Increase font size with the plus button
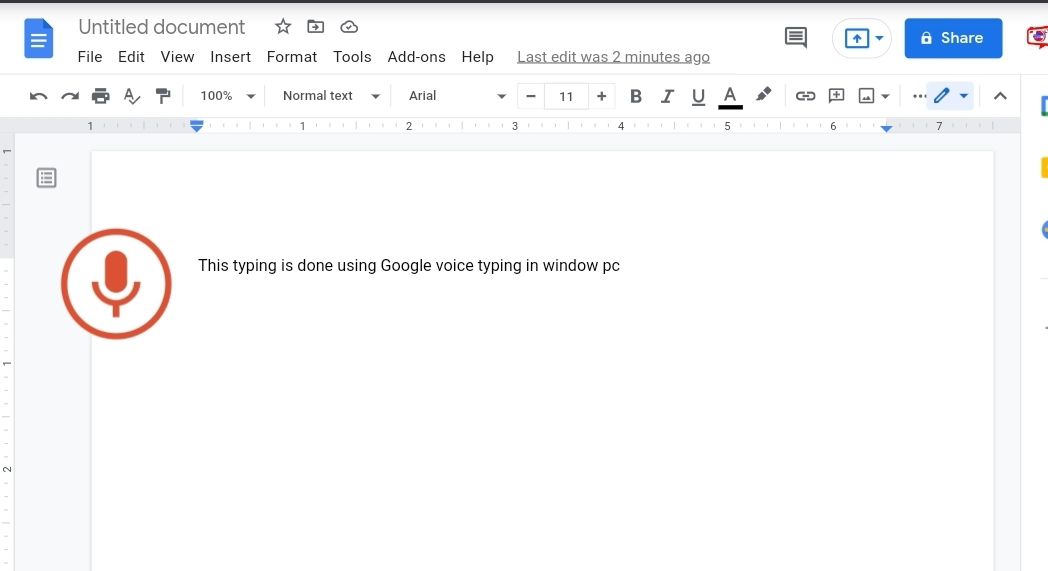The height and width of the screenshot is (571, 1048). 602,96
